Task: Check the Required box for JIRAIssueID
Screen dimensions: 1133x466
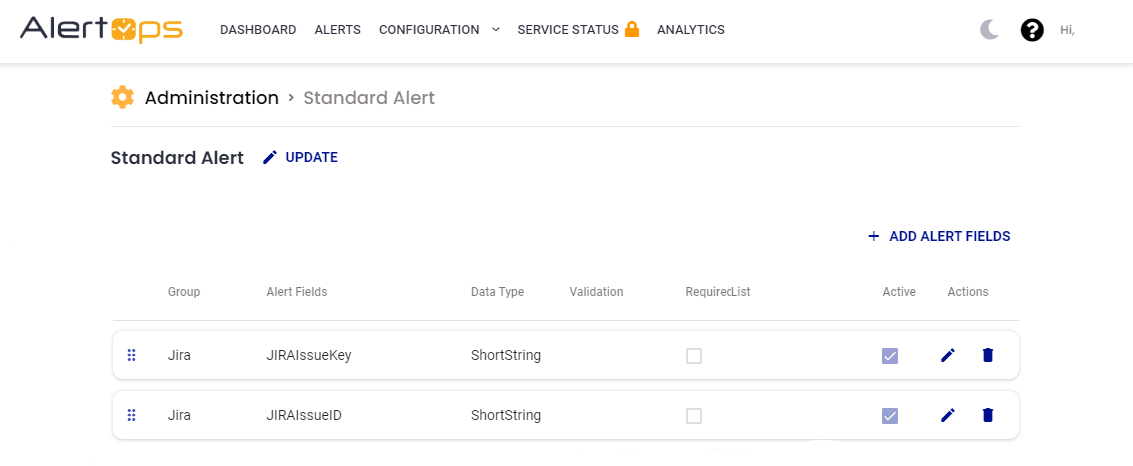Action: tap(694, 416)
